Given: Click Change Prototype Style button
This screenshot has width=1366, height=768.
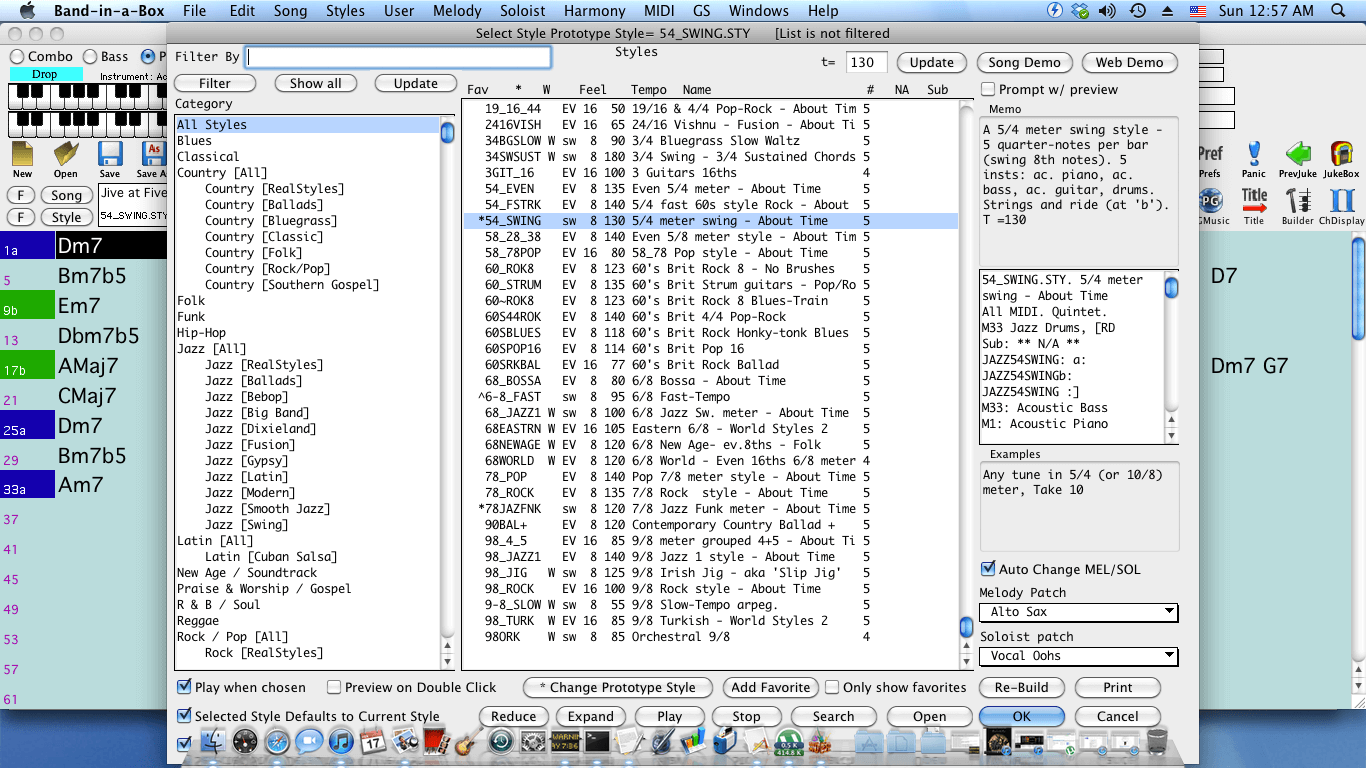Looking at the screenshot, I should [617, 687].
